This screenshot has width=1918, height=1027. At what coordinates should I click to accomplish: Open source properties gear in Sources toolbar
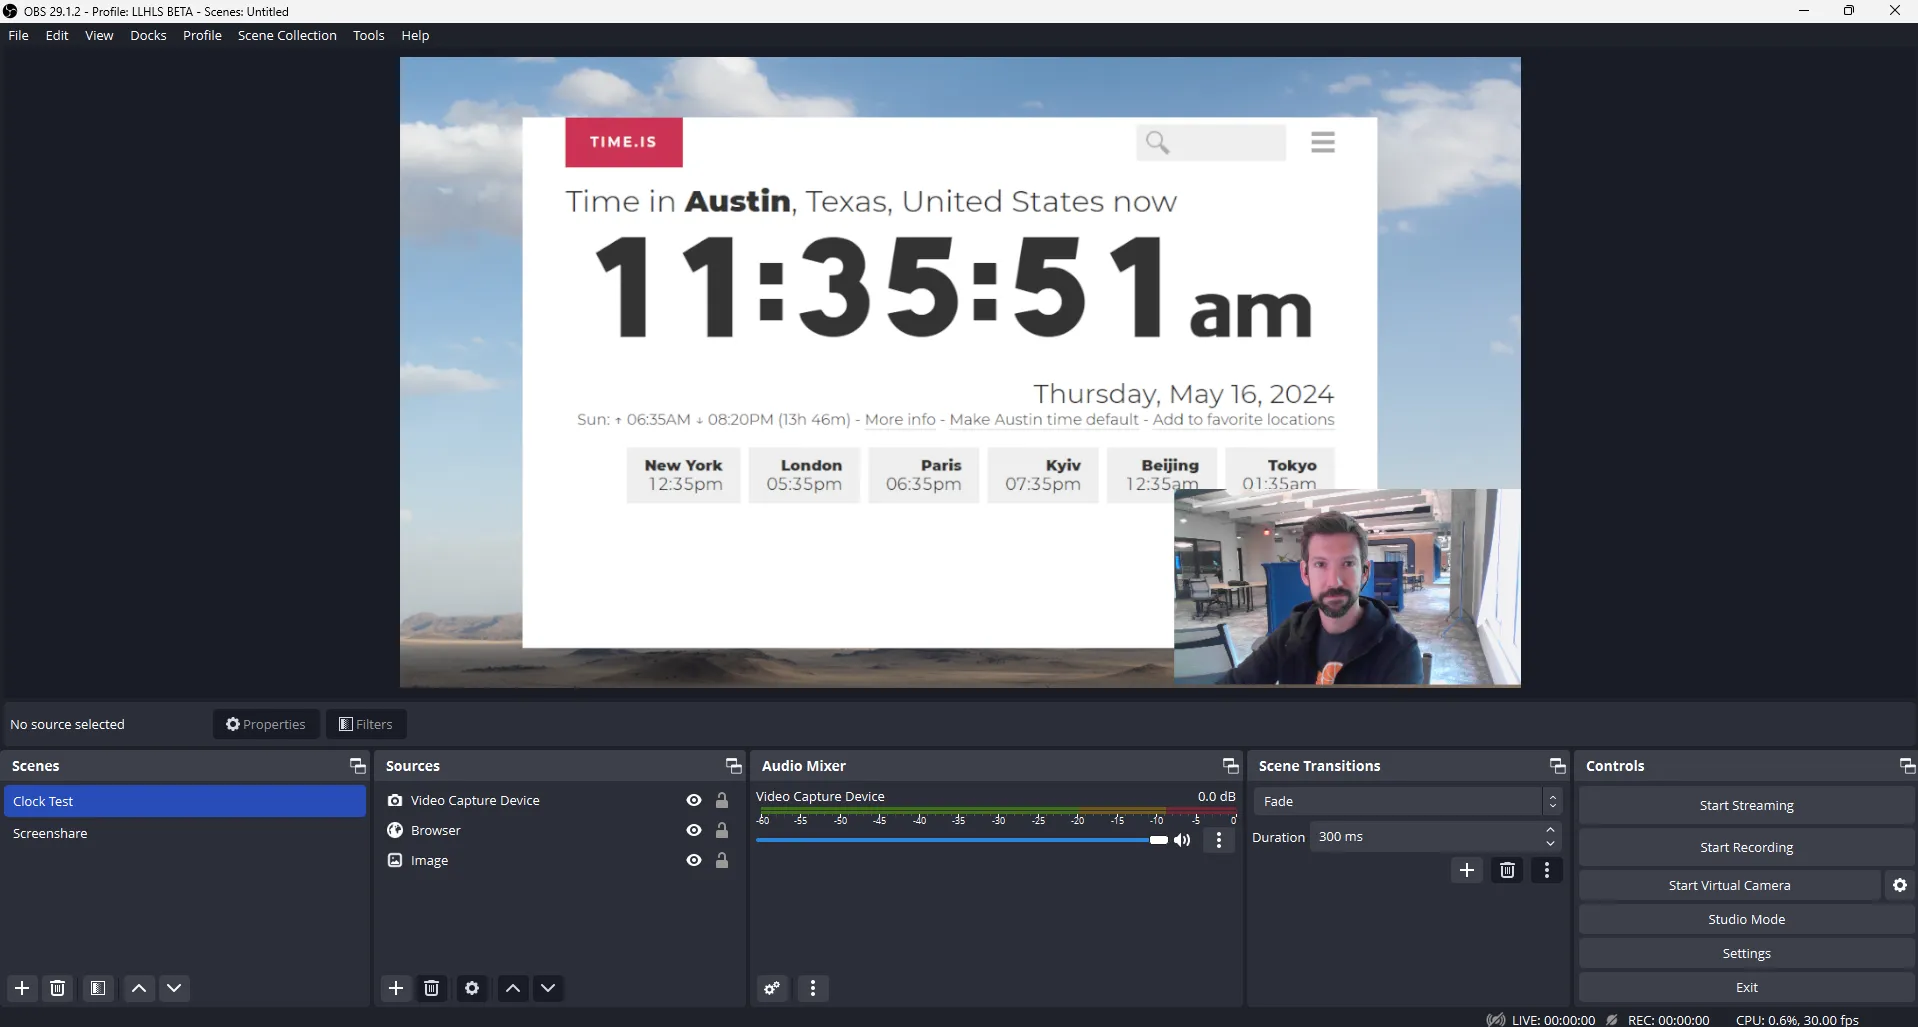pyautogui.click(x=472, y=988)
